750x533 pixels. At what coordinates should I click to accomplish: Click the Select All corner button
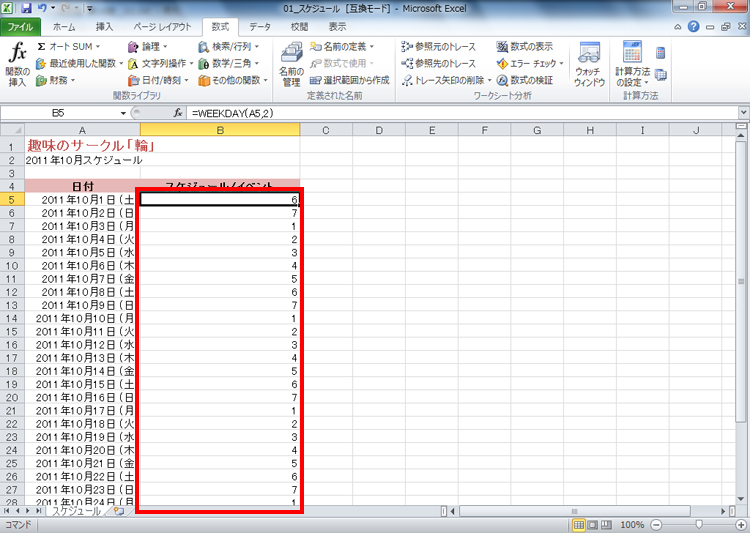coord(12,130)
